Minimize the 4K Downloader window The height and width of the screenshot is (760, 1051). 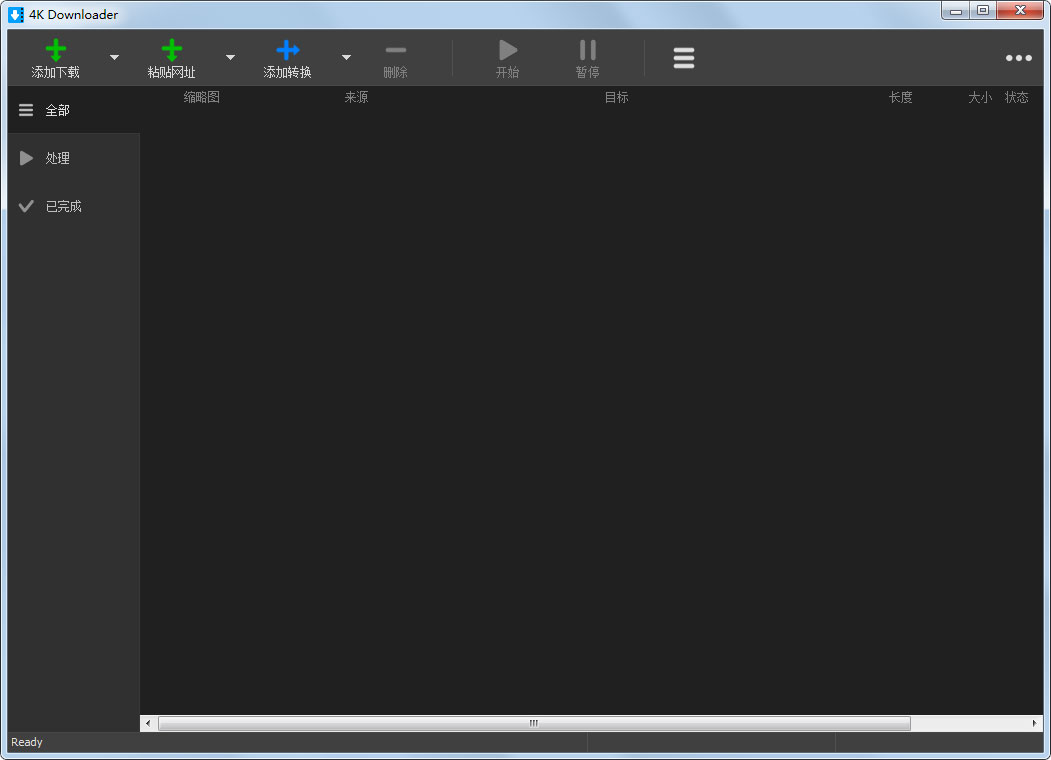click(955, 10)
